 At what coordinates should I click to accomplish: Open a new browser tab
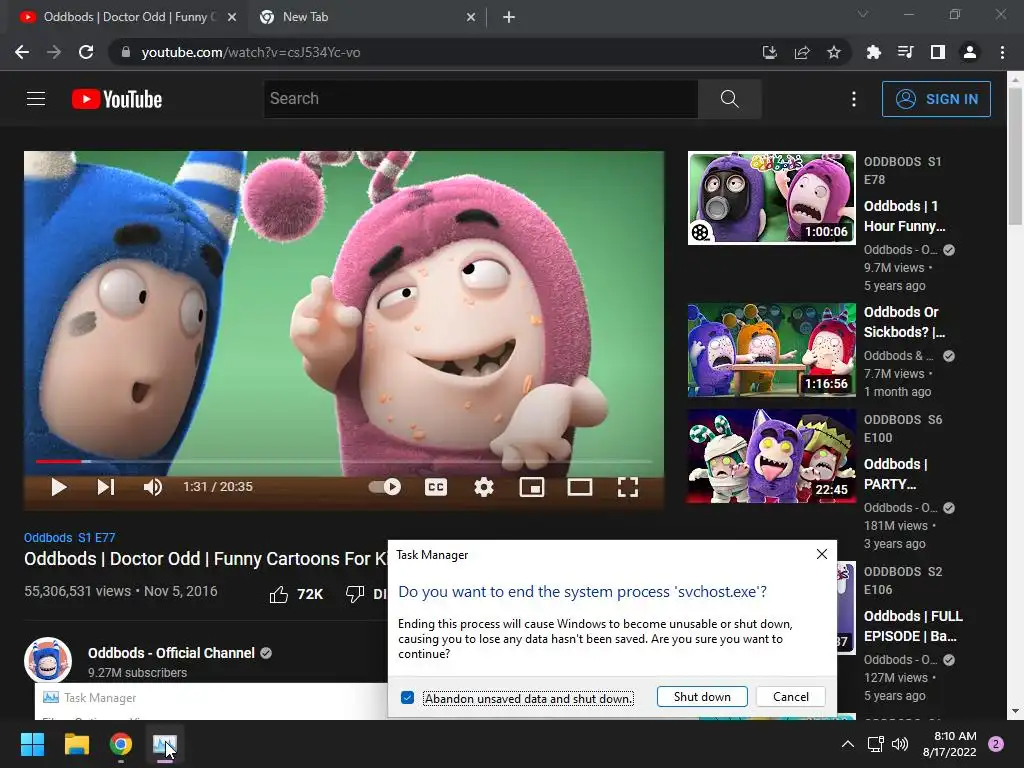pyautogui.click(x=509, y=17)
